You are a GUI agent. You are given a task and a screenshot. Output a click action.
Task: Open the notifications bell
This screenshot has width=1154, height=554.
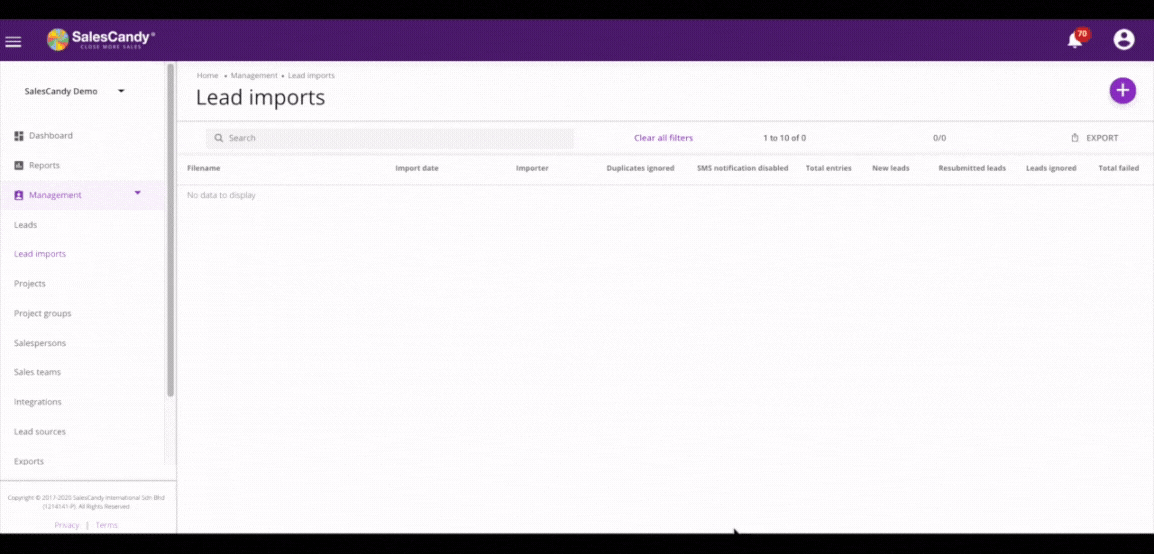pos(1075,40)
